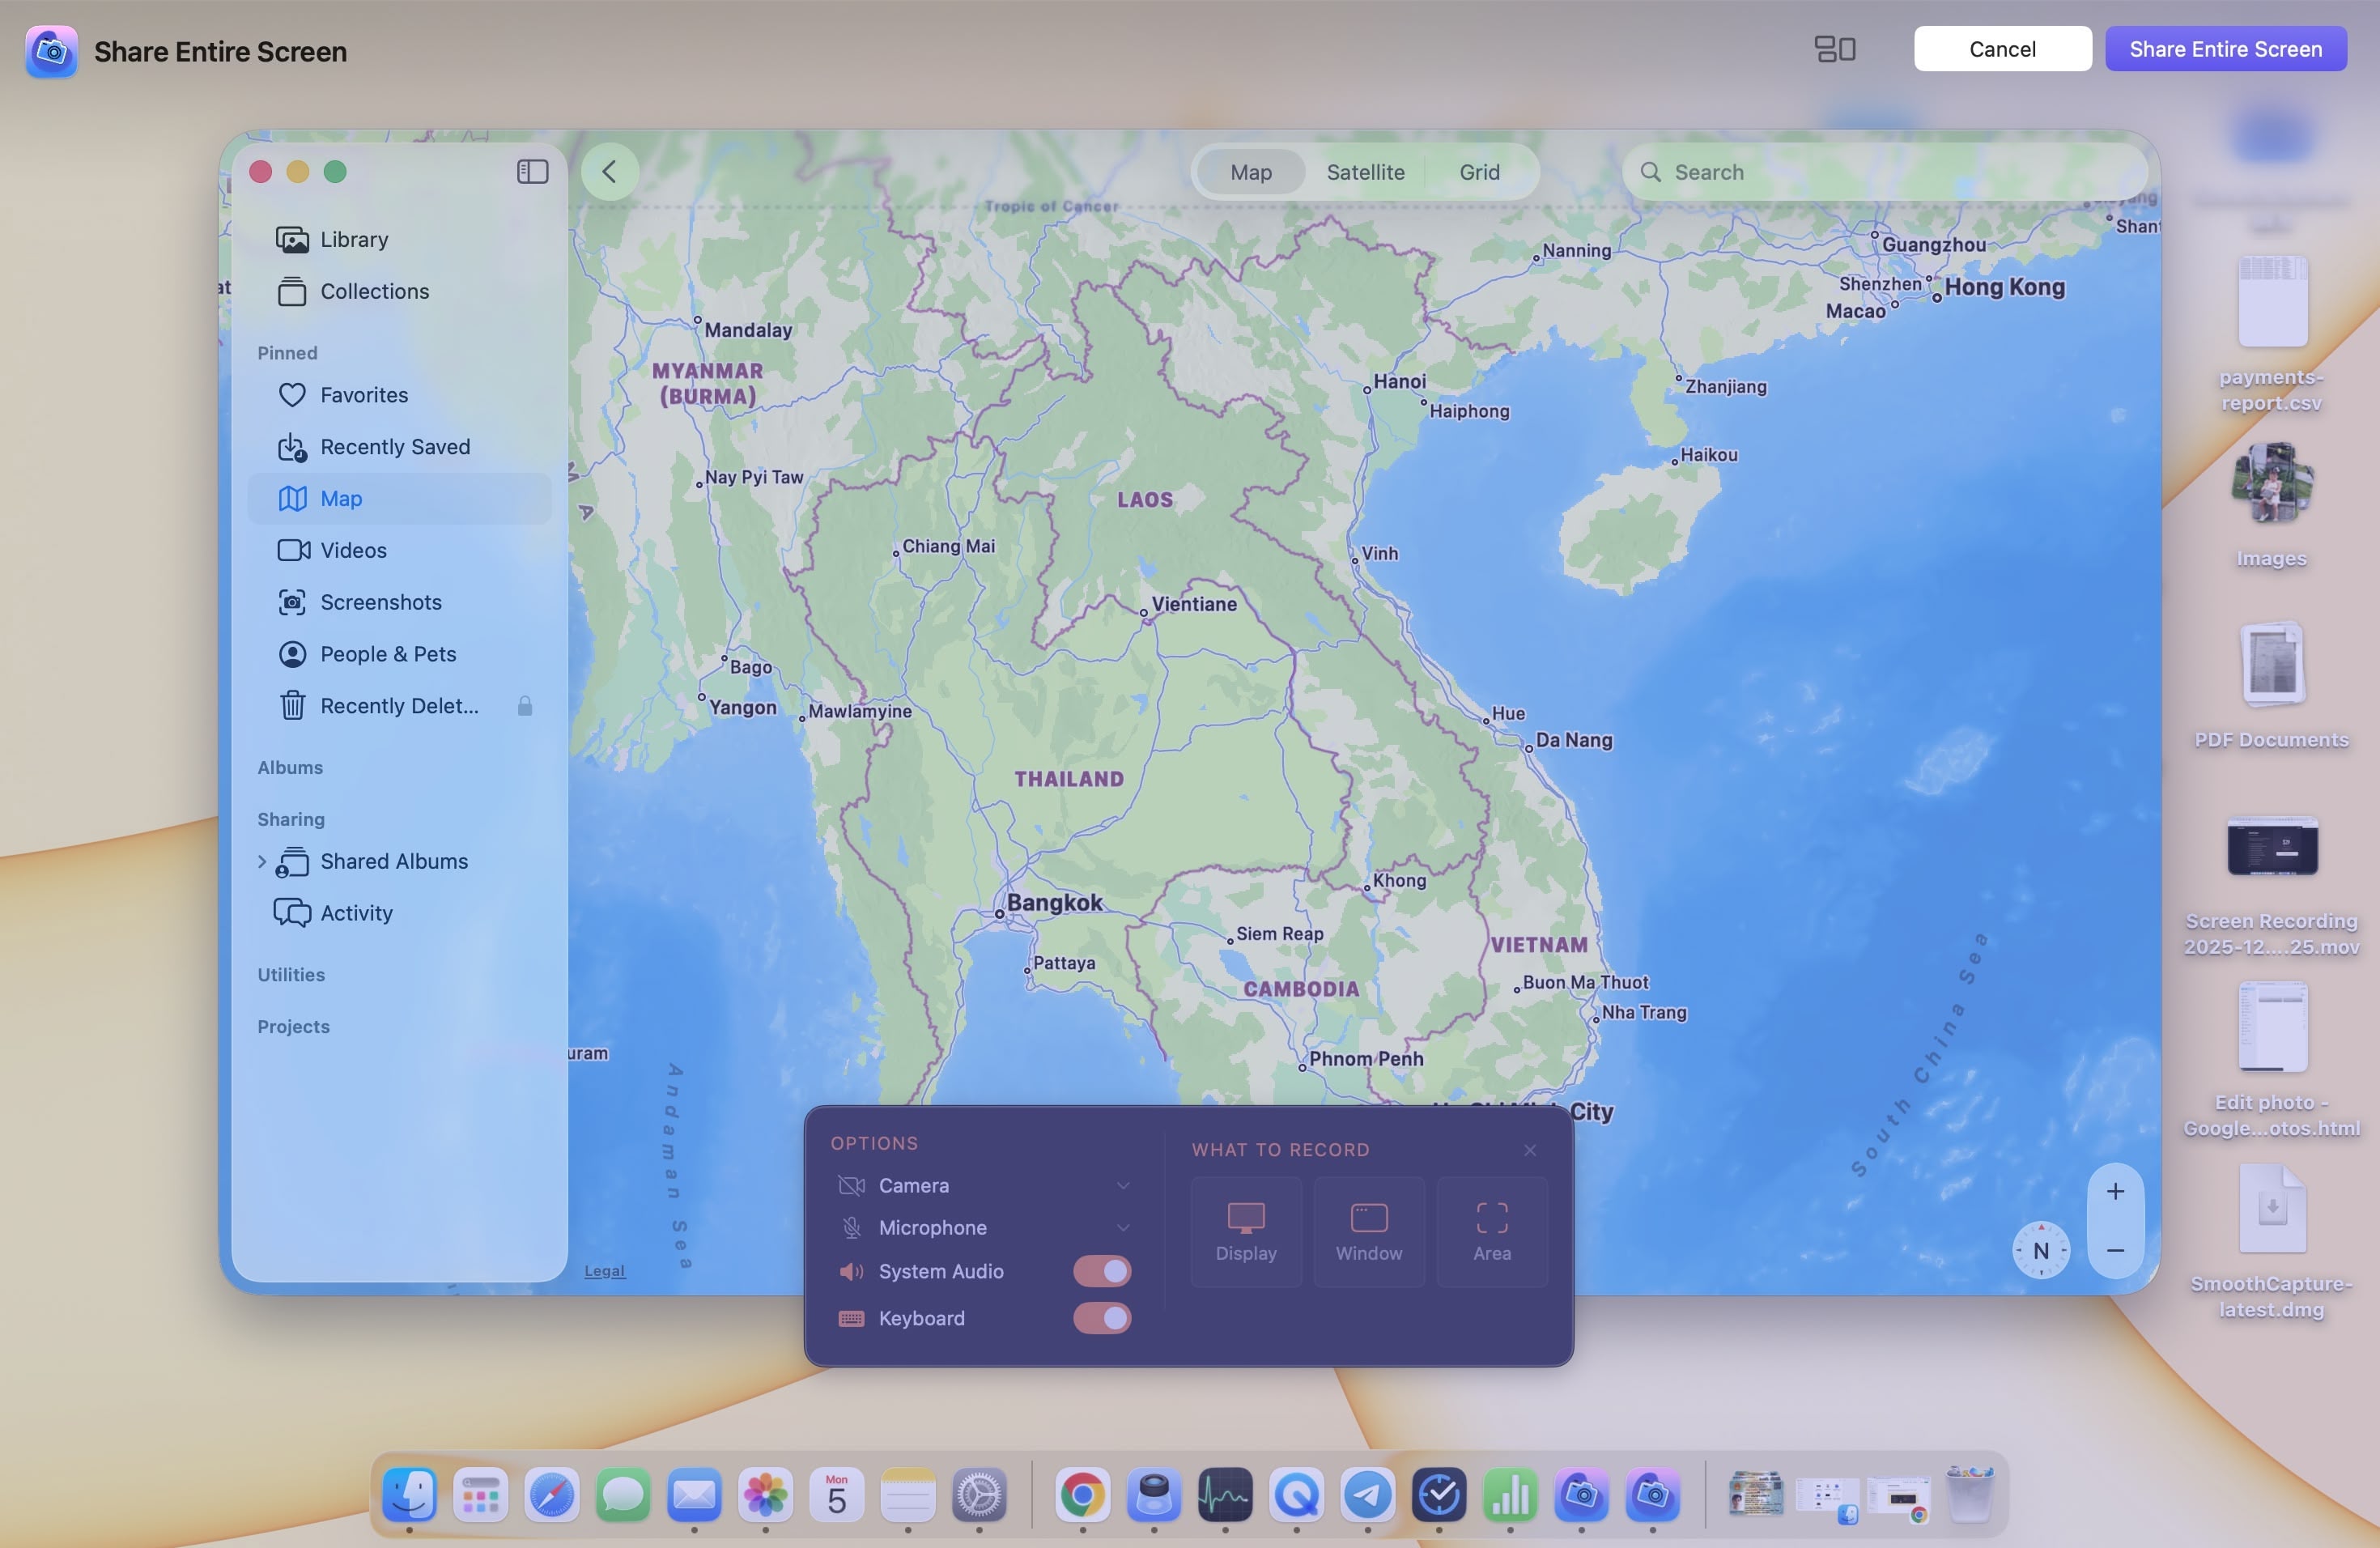Switch to the Grid view tab
The image size is (2380, 1548).
pyautogui.click(x=1479, y=172)
